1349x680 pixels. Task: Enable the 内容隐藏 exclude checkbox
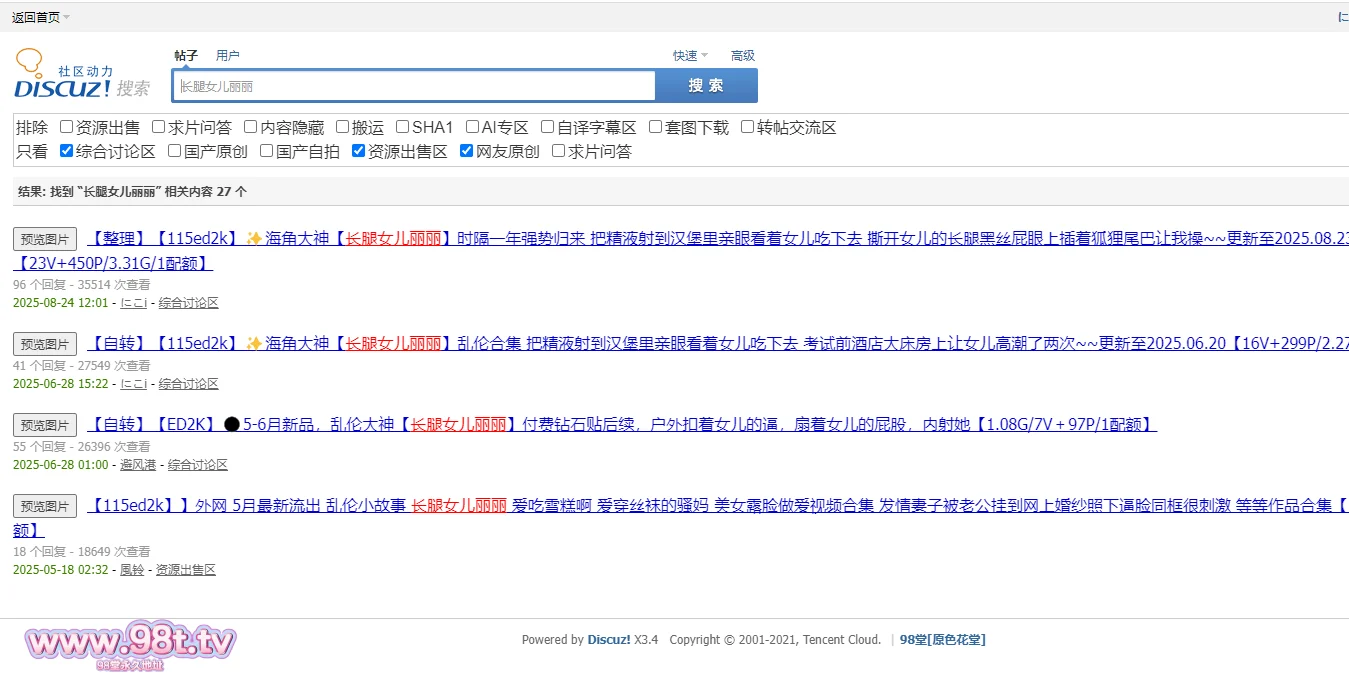251,127
